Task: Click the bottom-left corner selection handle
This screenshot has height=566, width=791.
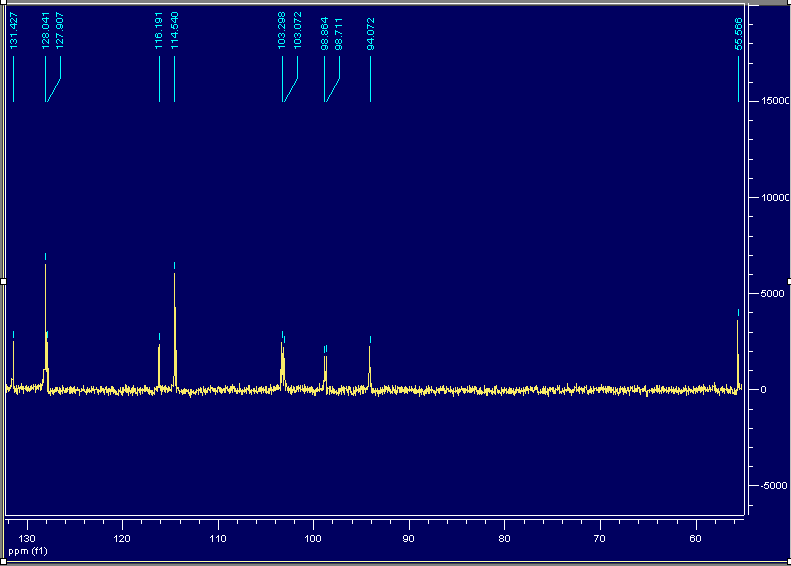Action: (x=3, y=561)
